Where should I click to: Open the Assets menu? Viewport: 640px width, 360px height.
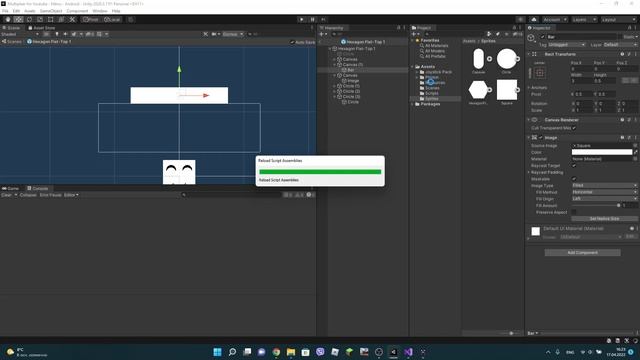click(30, 11)
